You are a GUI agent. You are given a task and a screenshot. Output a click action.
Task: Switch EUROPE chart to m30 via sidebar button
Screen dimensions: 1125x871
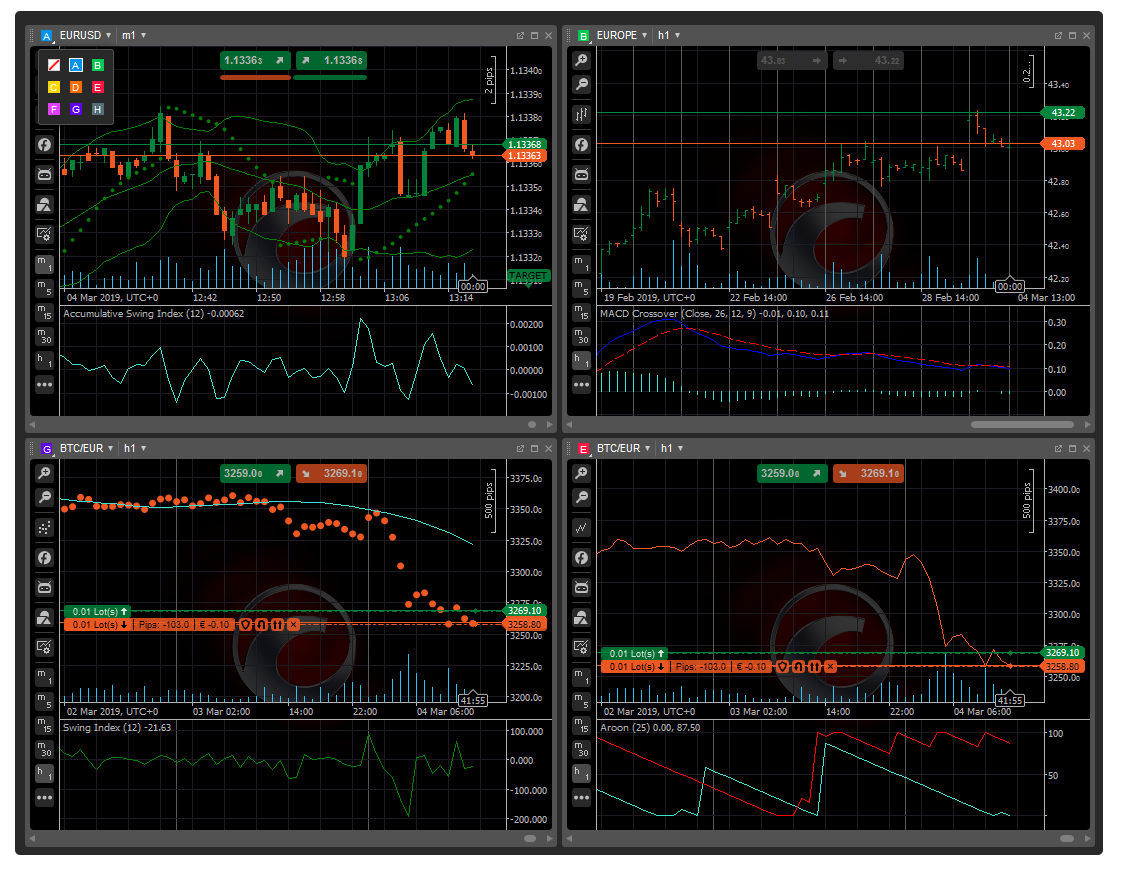coord(581,336)
